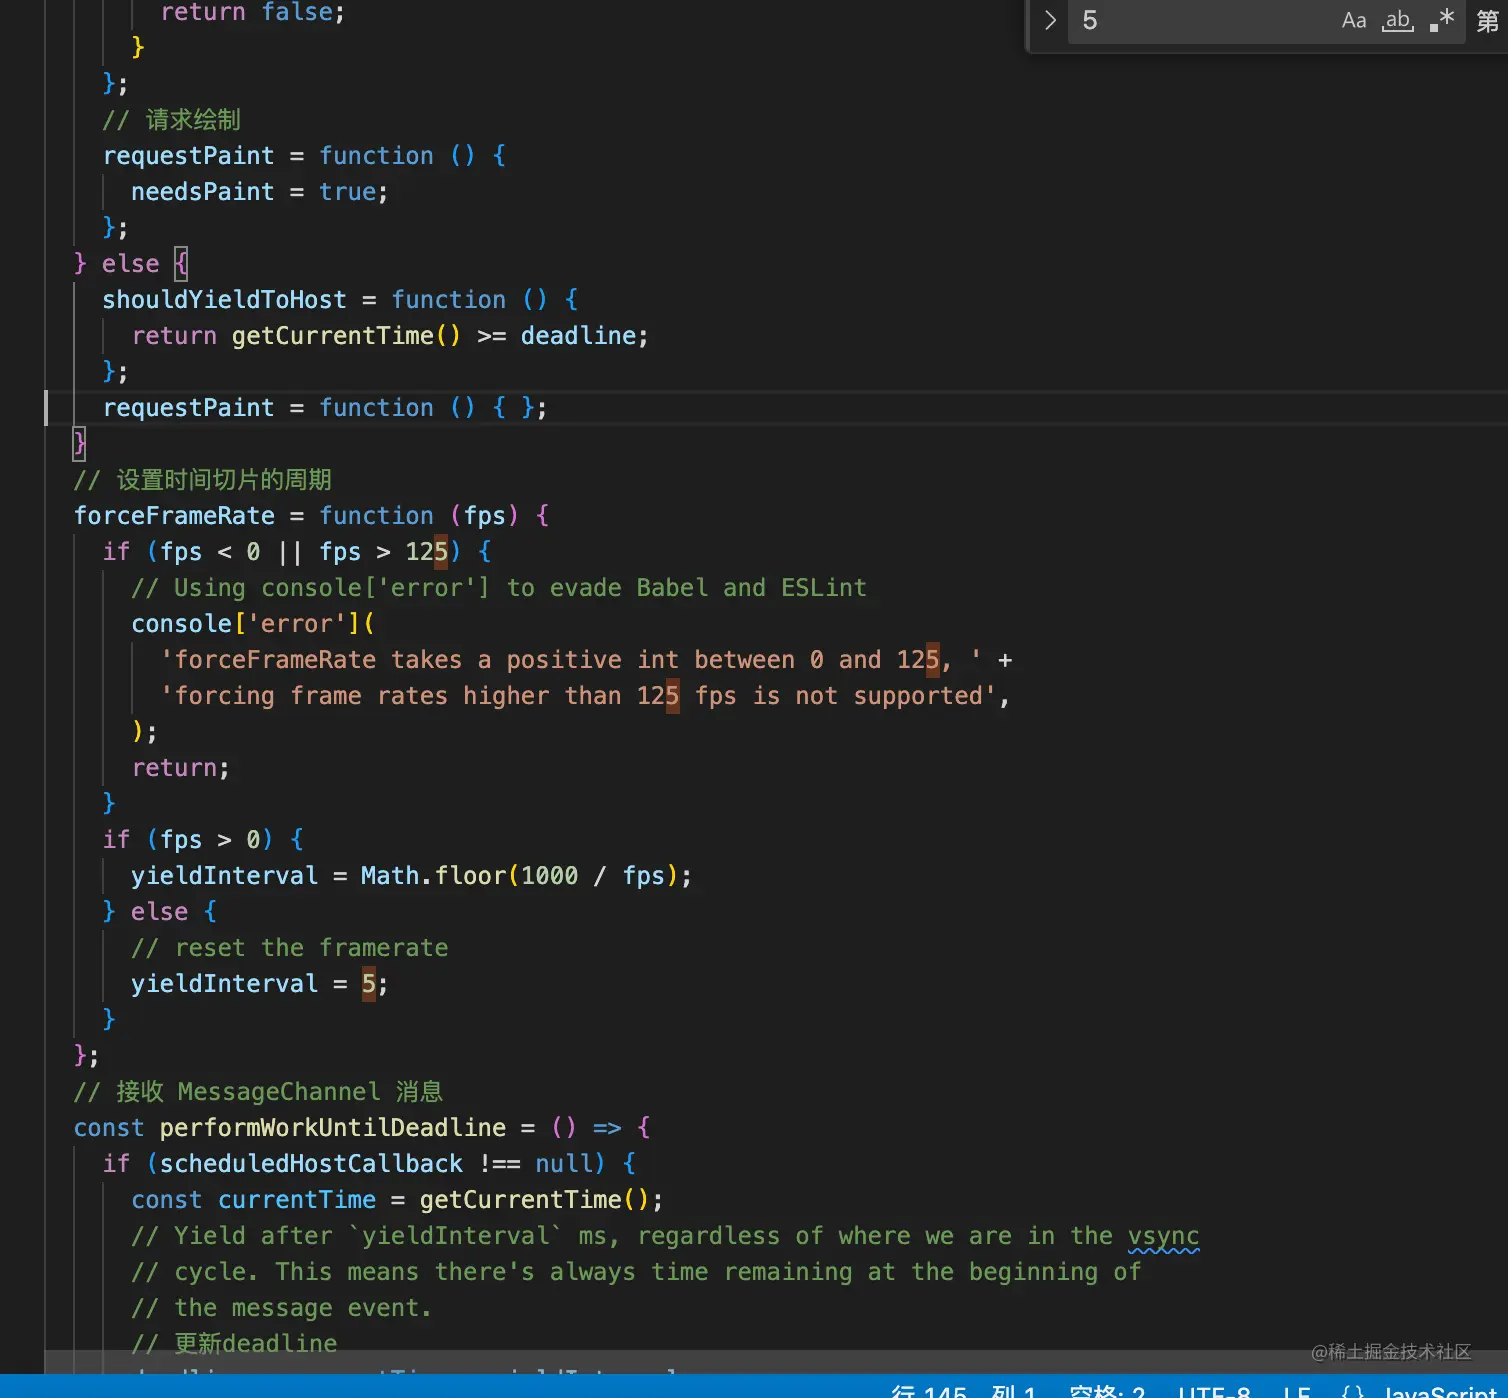This screenshot has height=1398, width=1508.
Task: Click the highlighted "5" in "yieldInterval = 5;"
Action: pos(368,984)
